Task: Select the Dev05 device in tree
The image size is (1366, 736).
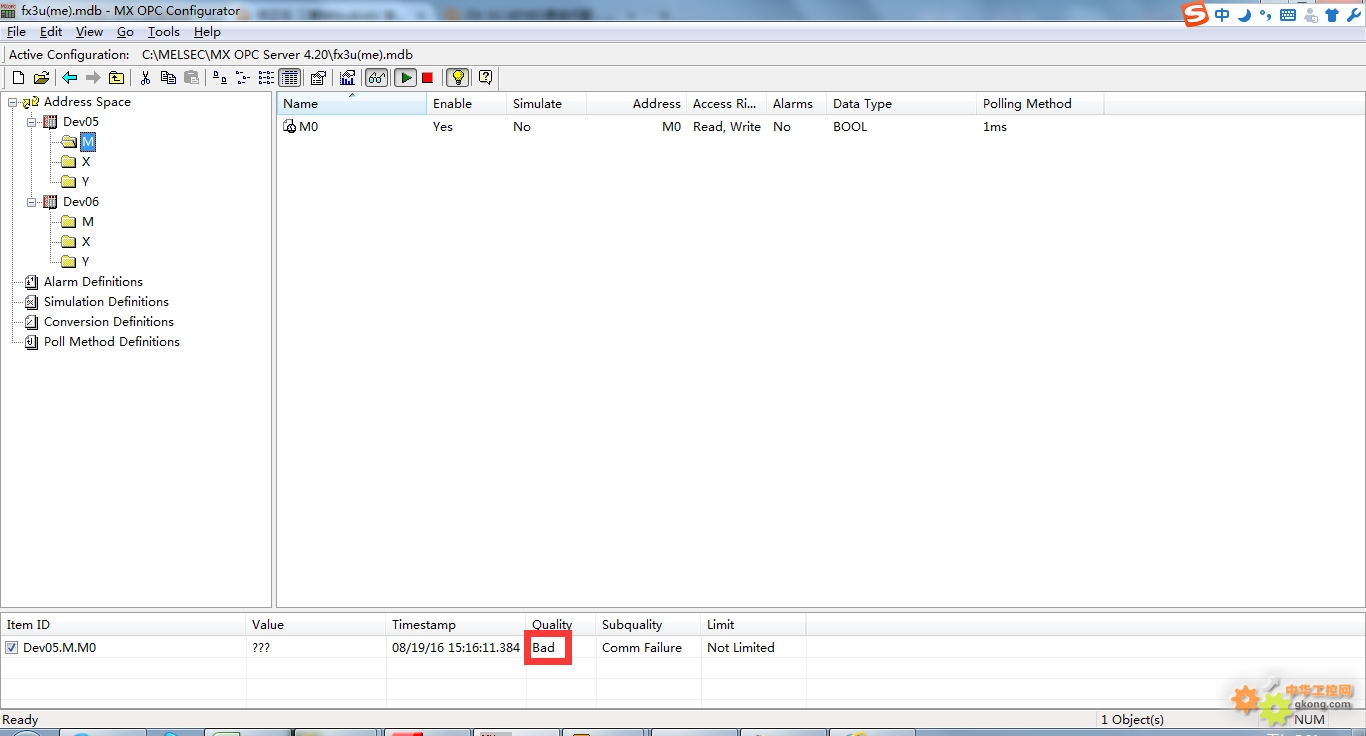Action: click(x=81, y=122)
